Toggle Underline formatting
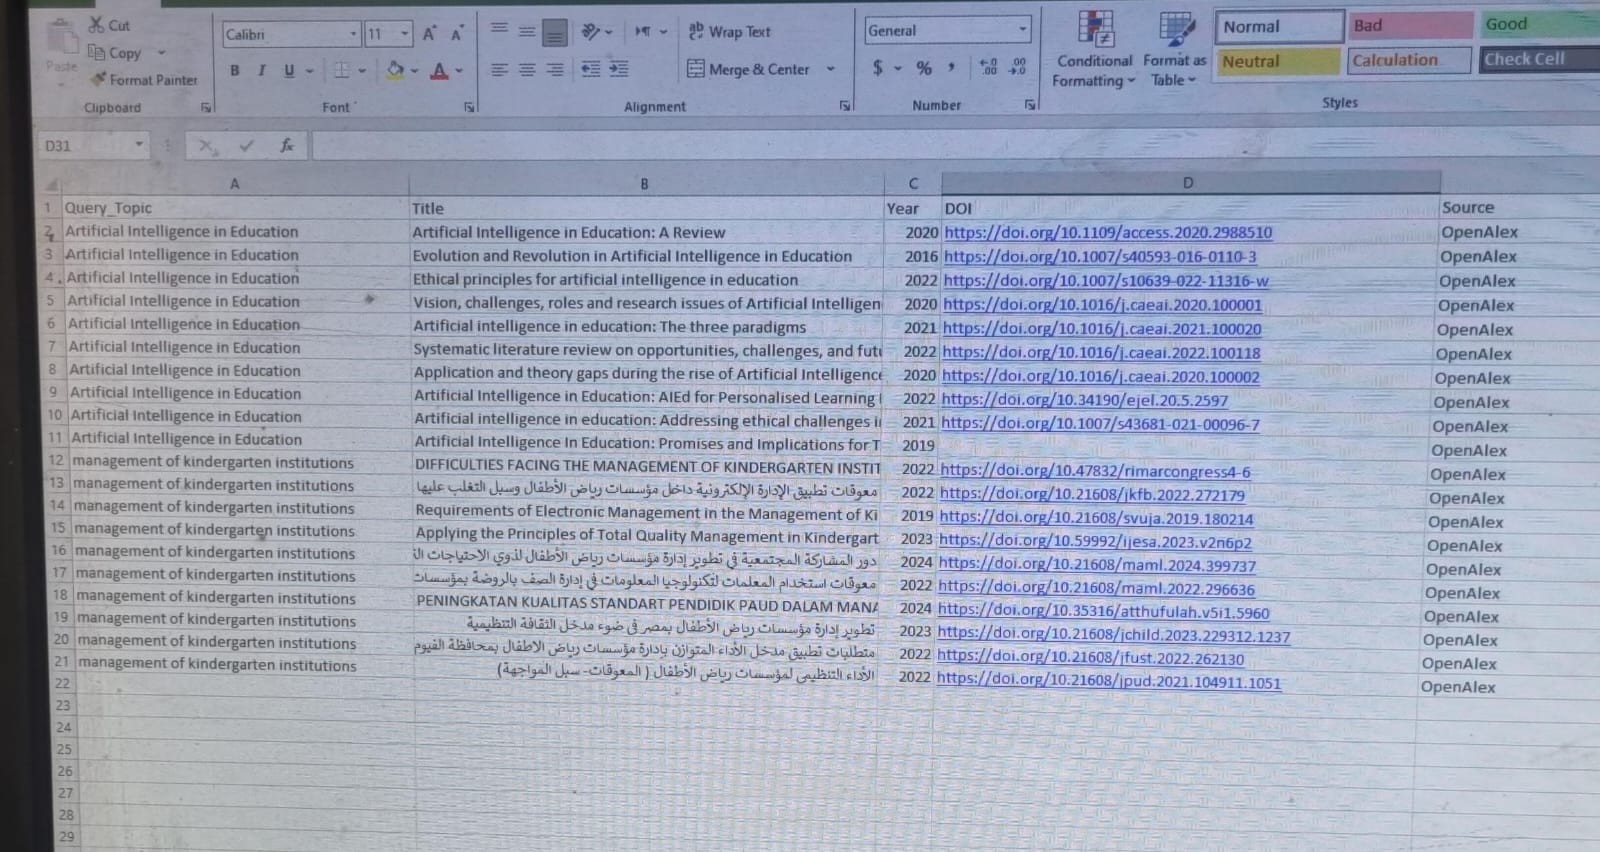Viewport: 1600px width, 852px height. click(x=289, y=70)
